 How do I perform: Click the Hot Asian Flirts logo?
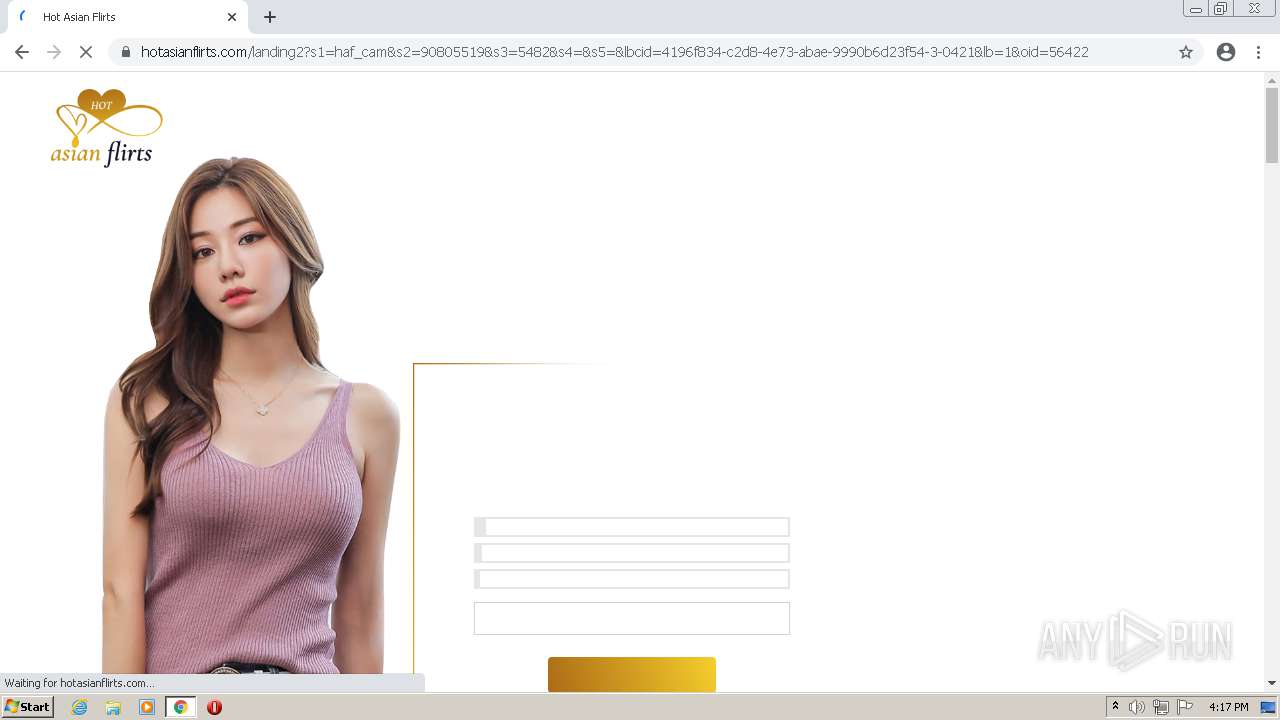click(106, 127)
